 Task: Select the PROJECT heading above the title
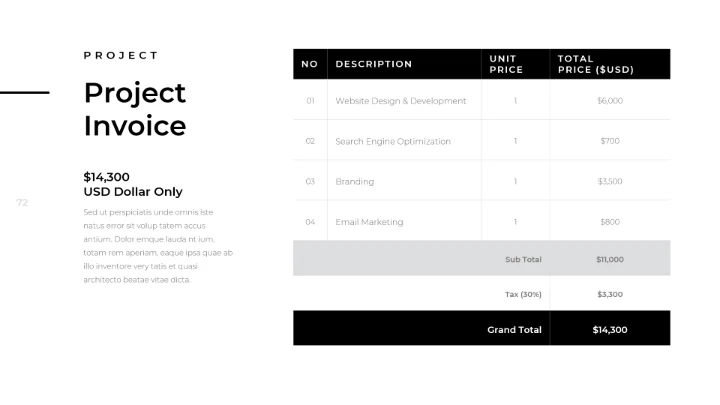121,56
